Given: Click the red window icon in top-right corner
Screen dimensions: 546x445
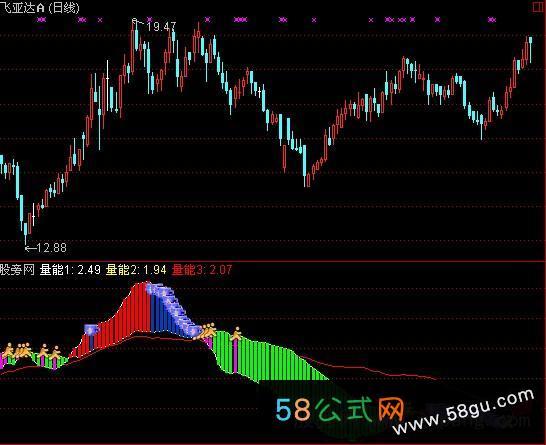Looking at the screenshot, I should click(x=539, y=7).
